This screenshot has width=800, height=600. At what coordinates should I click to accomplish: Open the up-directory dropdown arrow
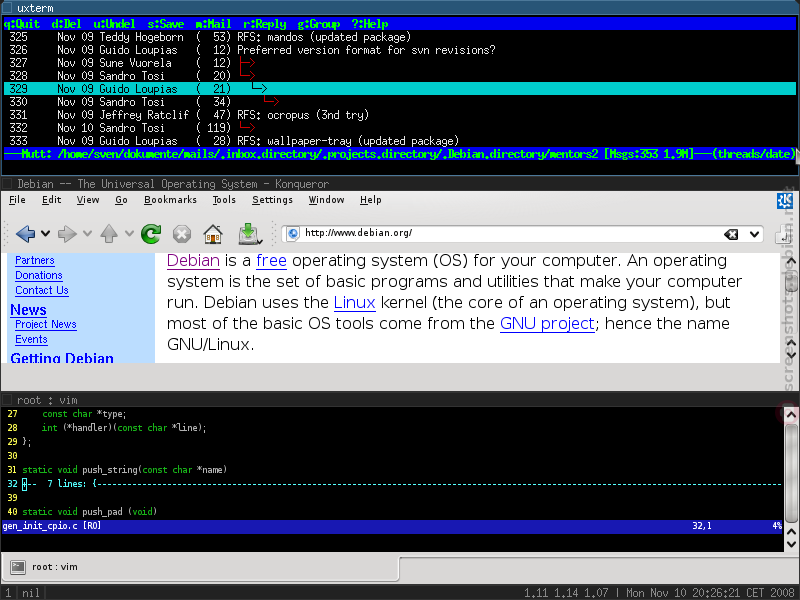[x=129, y=234]
